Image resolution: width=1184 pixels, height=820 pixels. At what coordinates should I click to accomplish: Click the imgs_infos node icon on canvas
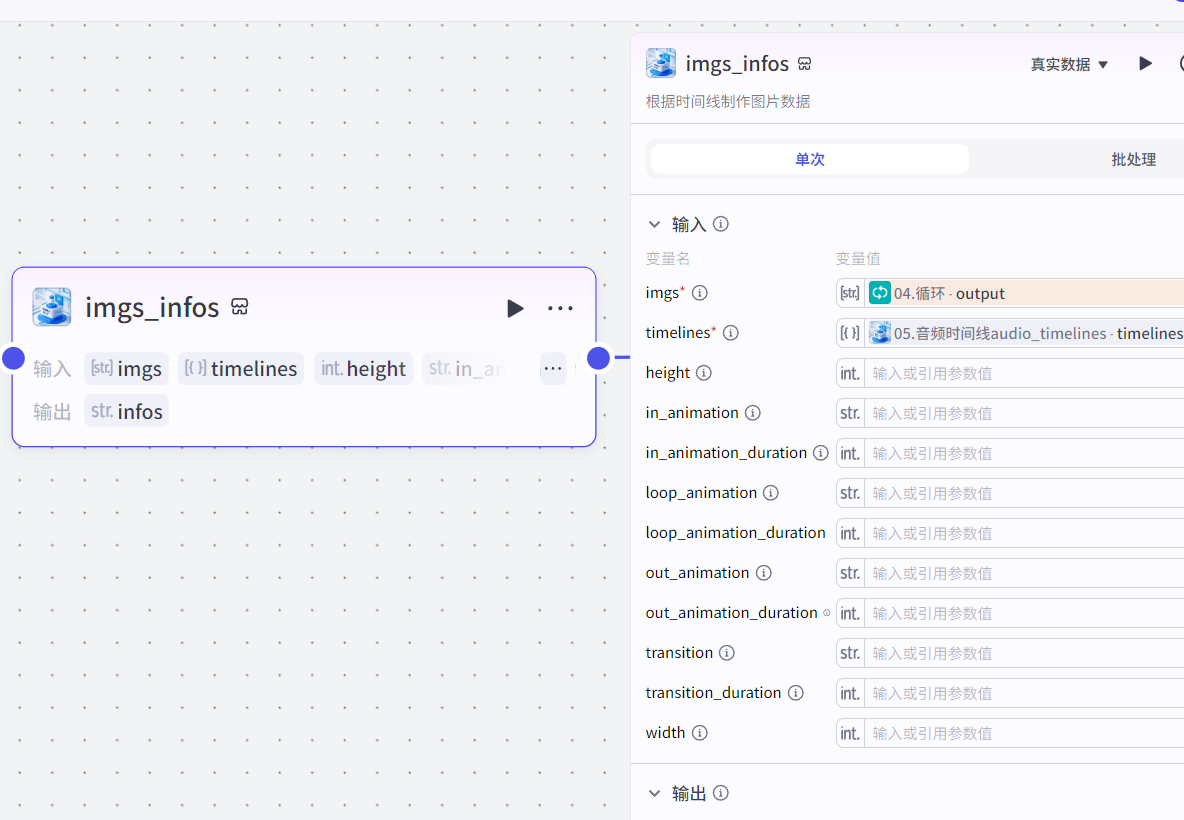(x=52, y=307)
